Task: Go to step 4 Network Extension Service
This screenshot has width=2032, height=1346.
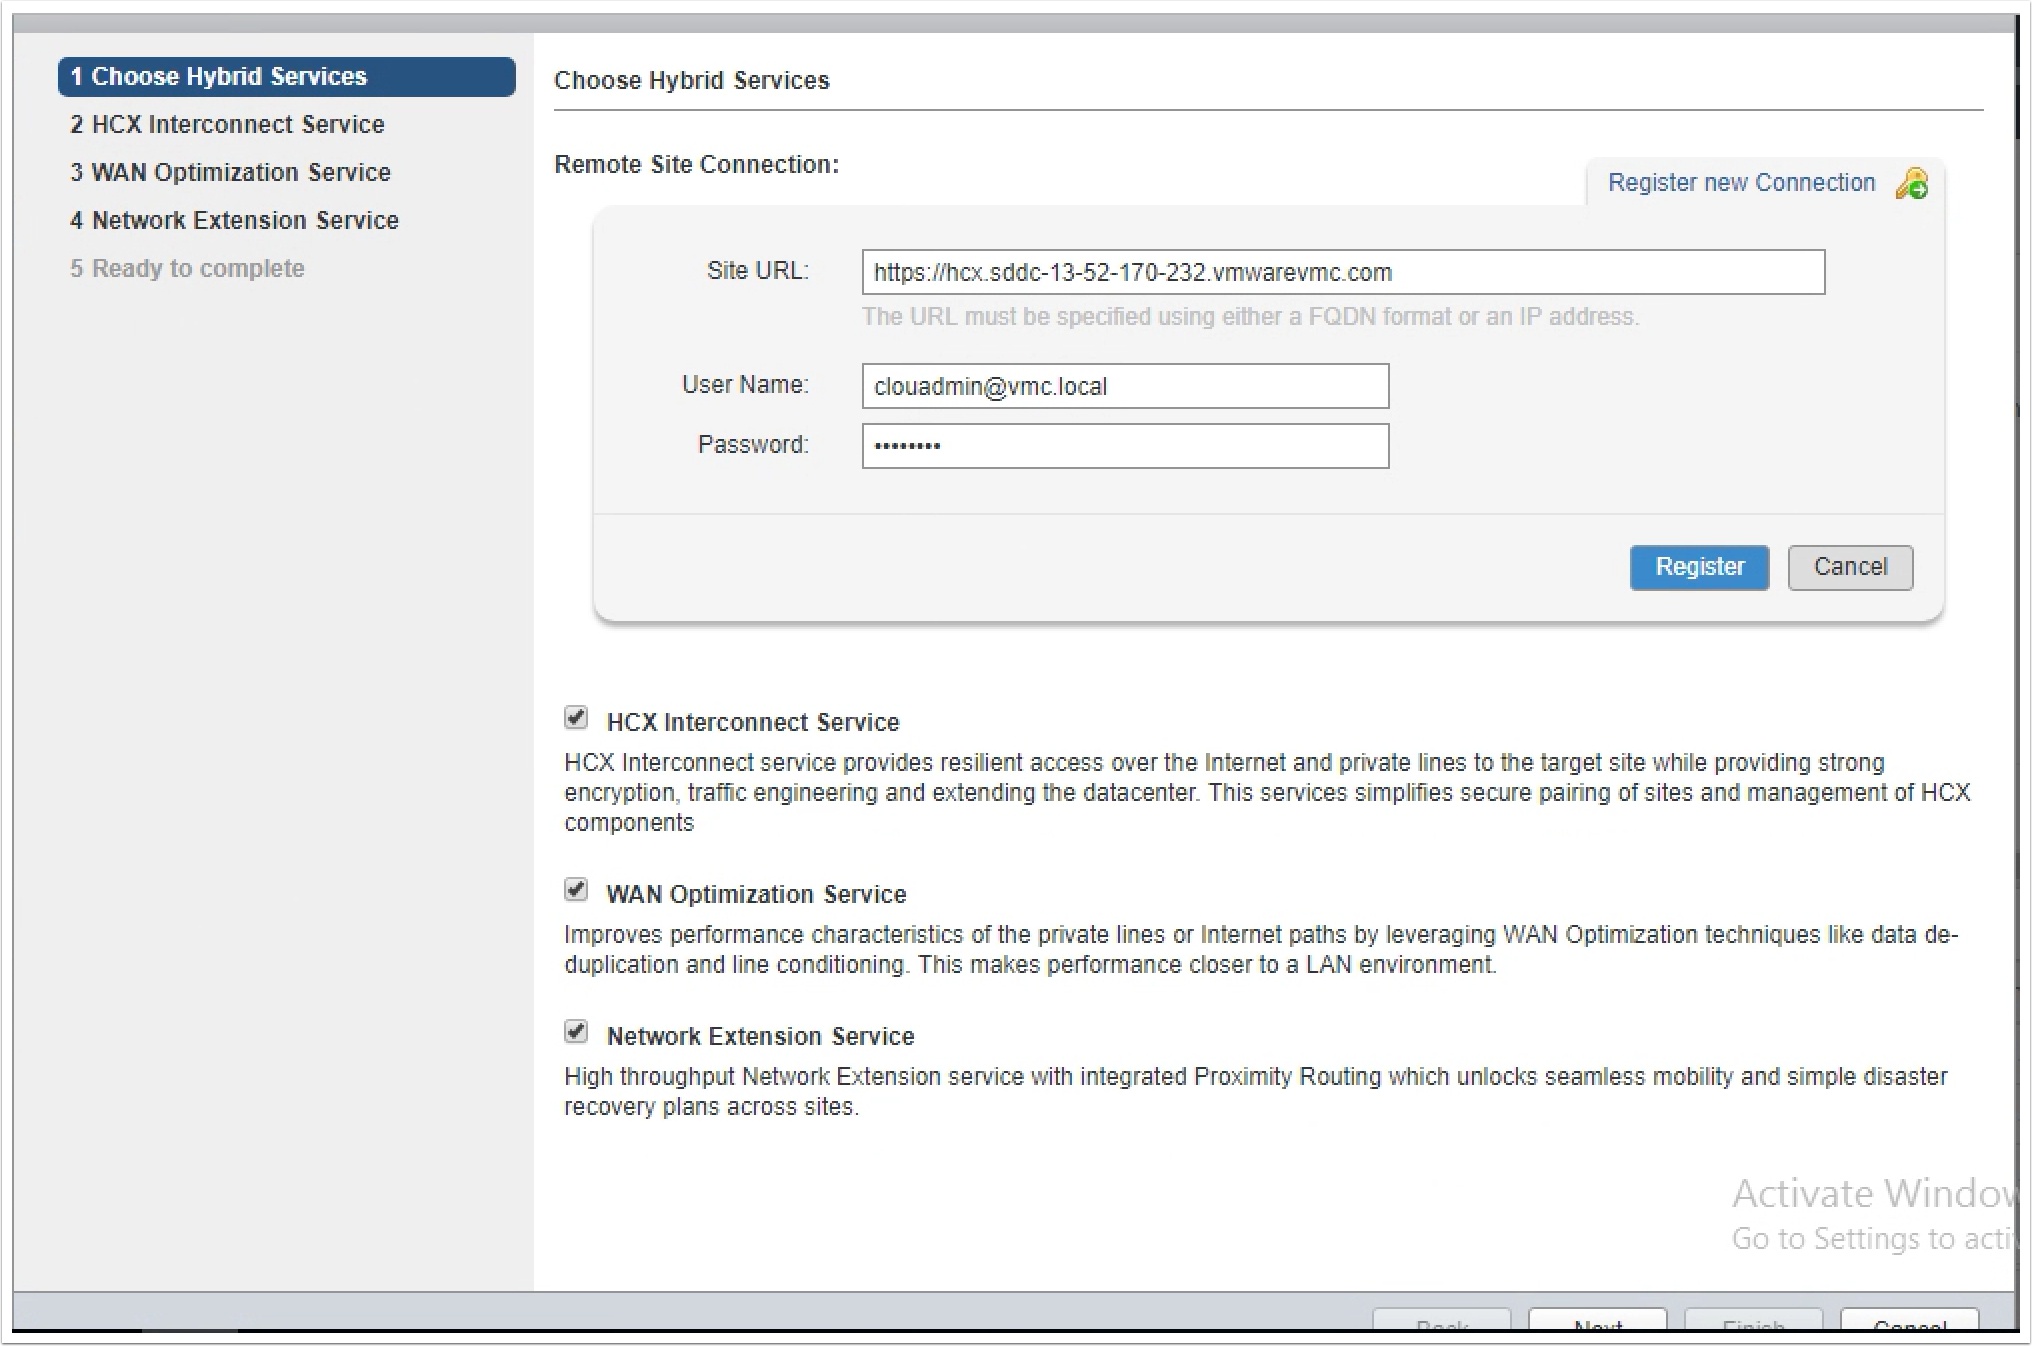Action: 234,221
